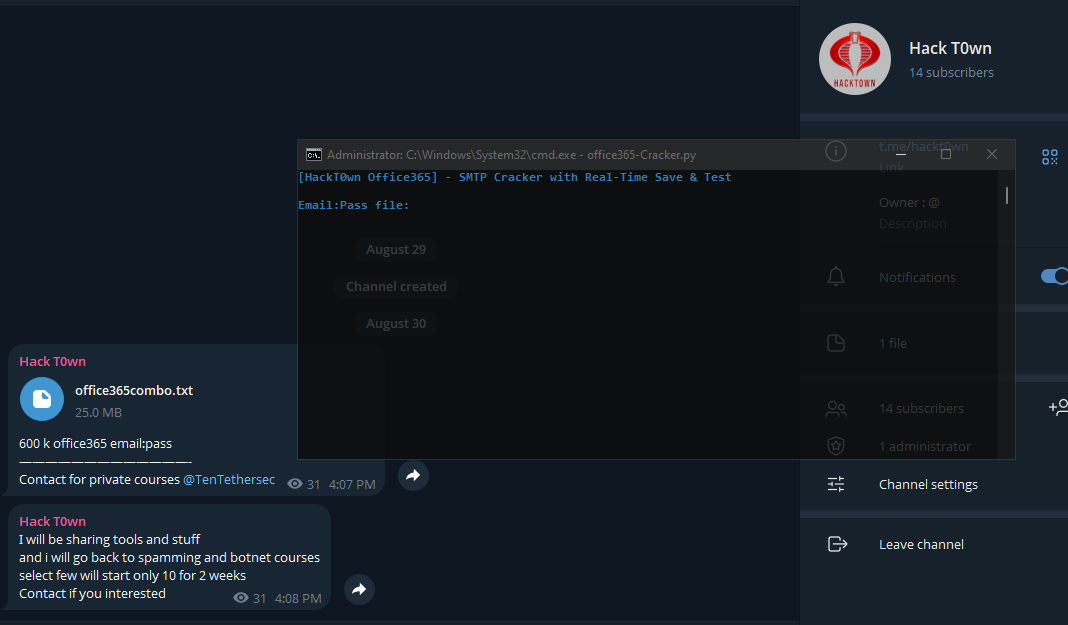Screen dimensions: 1068x625
Task: Click the 25.0 MB file size text
Action: coord(98,413)
